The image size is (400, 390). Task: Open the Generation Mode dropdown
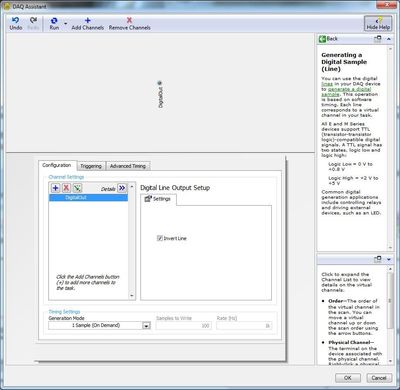coord(146,326)
